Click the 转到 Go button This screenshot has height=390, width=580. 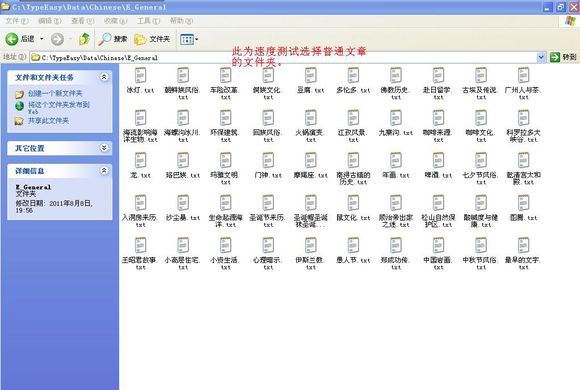(x=563, y=57)
